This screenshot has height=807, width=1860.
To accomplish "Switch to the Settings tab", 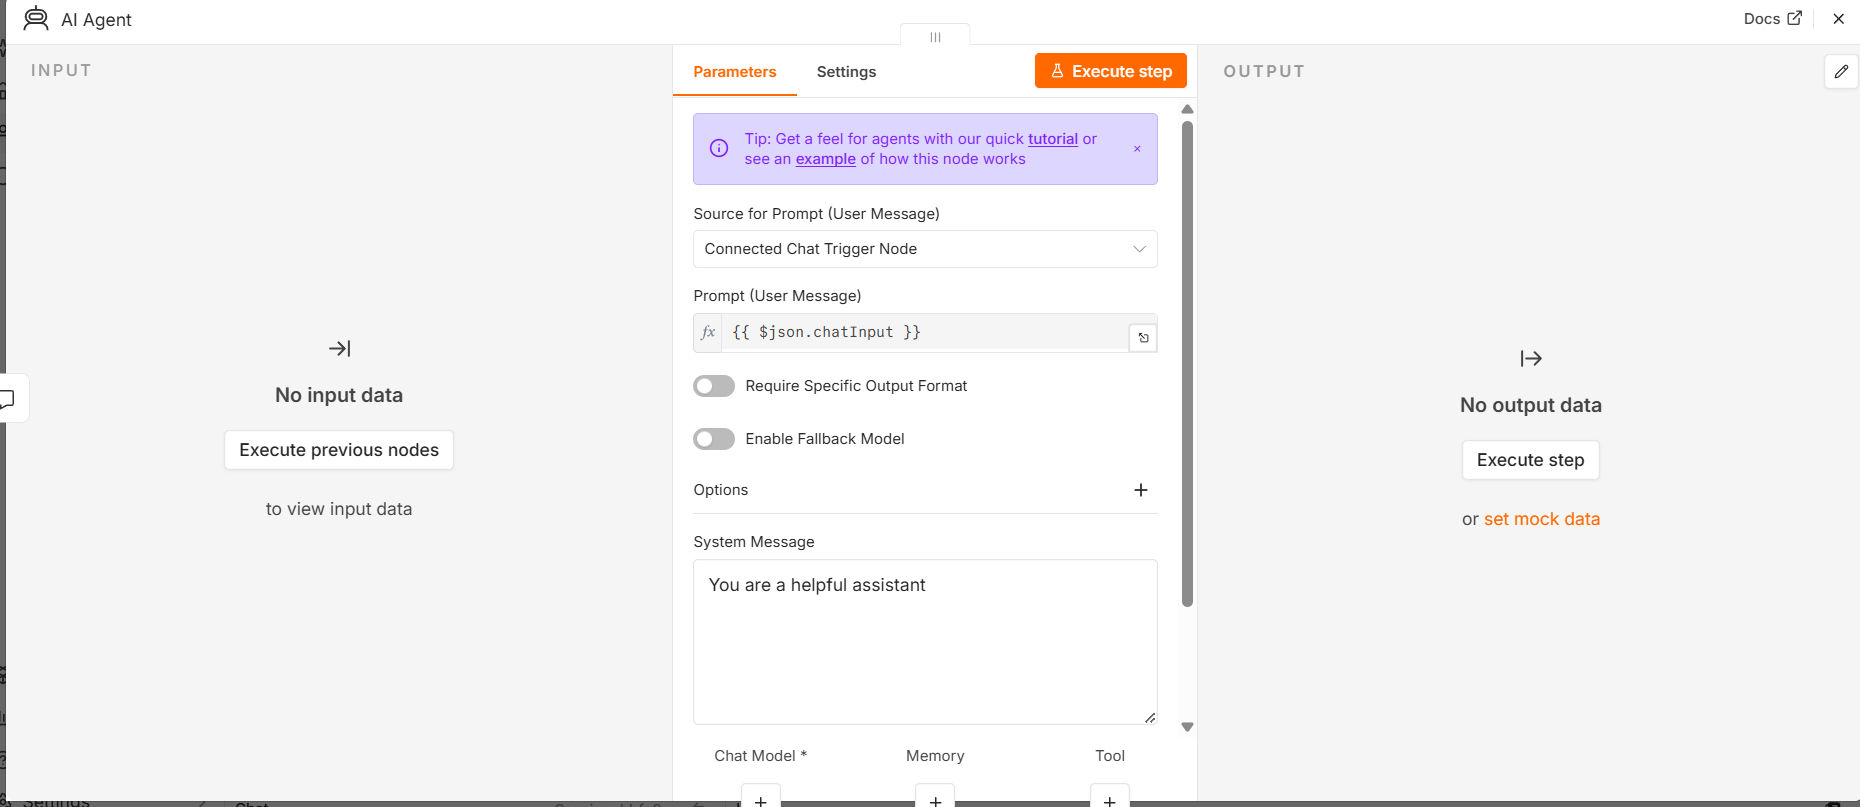I will point(846,72).
